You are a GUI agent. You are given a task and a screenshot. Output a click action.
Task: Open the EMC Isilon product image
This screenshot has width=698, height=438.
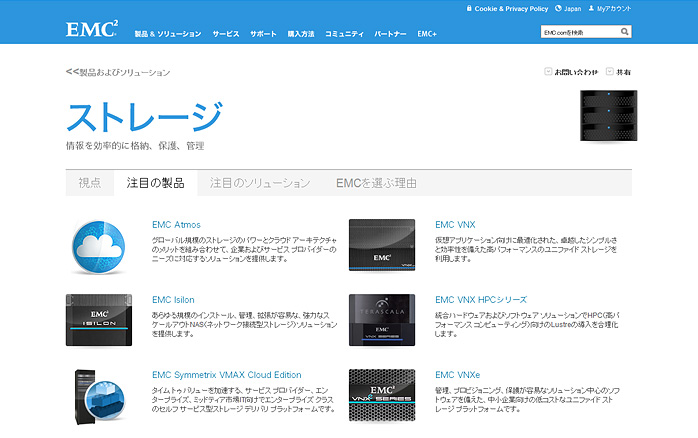click(99, 320)
